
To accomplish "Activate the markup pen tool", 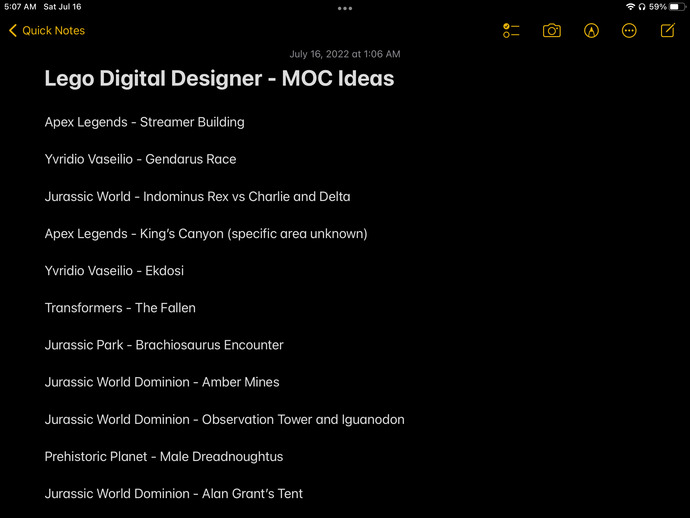I will 591,30.
